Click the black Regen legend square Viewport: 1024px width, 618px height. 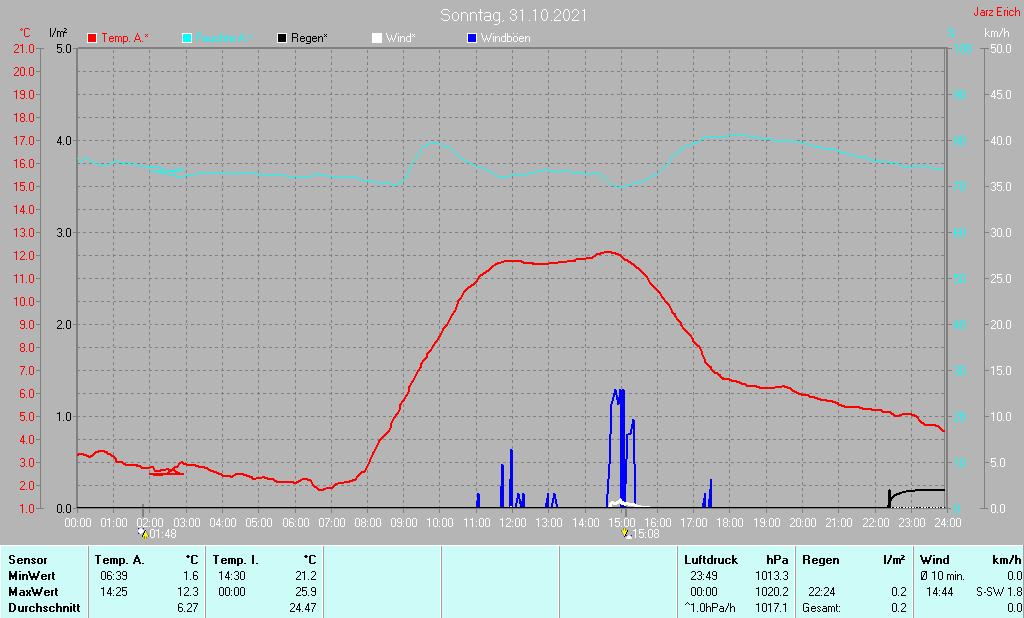coord(282,38)
